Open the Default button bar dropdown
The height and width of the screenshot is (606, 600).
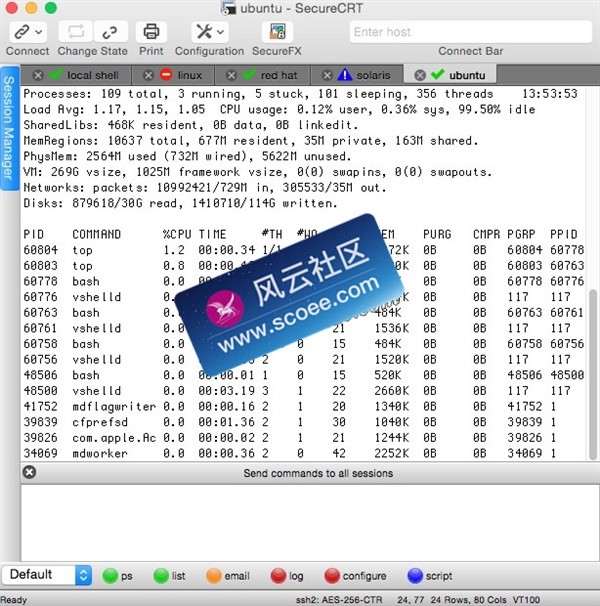(47, 575)
